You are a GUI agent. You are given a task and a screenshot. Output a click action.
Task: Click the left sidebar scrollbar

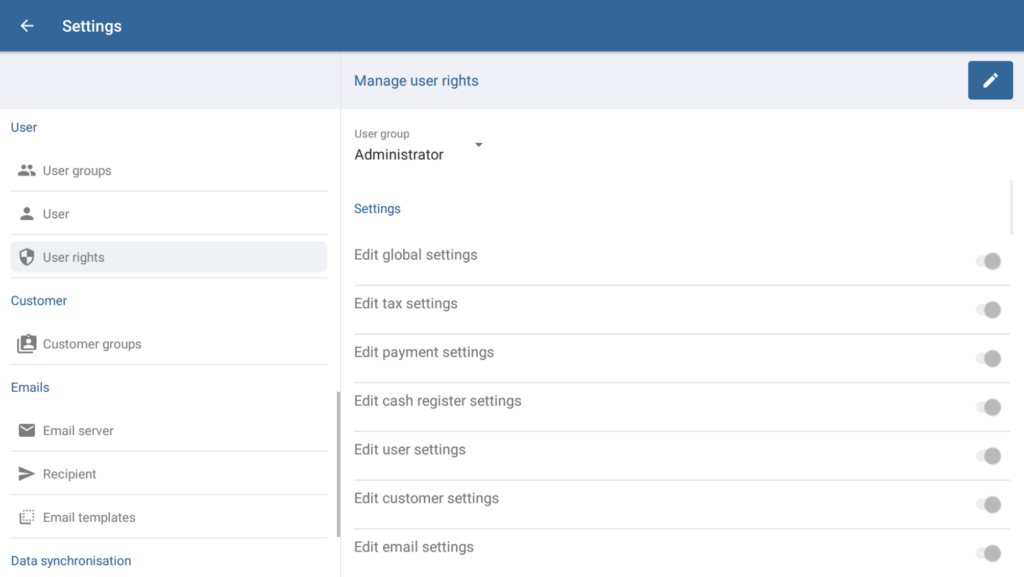coord(338,465)
